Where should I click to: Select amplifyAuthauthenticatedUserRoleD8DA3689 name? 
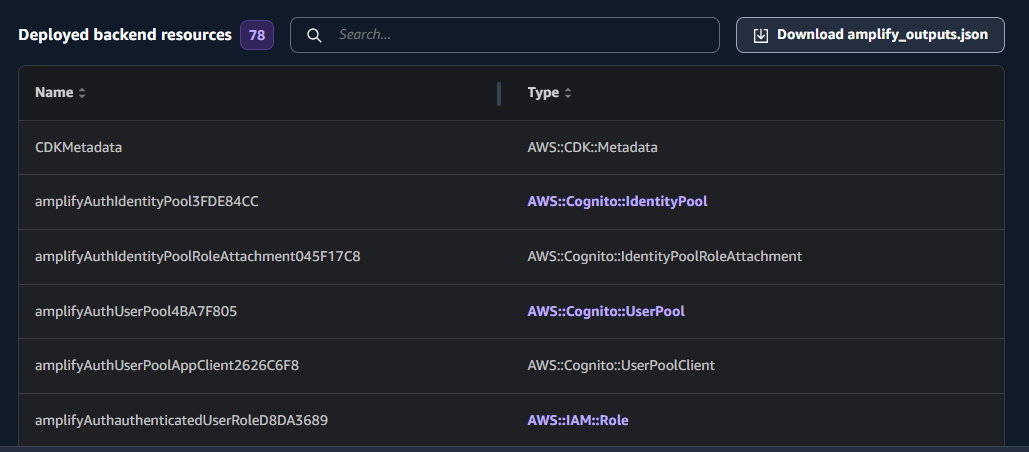point(181,420)
